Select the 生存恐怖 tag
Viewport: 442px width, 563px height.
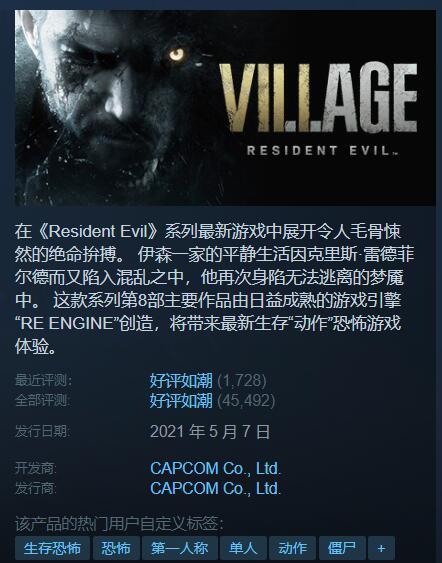click(x=52, y=548)
